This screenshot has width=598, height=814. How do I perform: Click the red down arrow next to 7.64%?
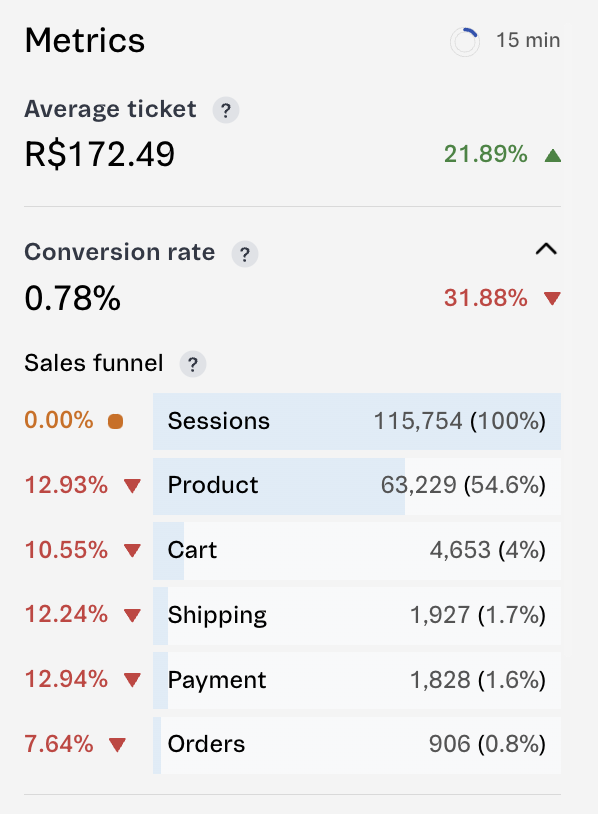[117, 745]
